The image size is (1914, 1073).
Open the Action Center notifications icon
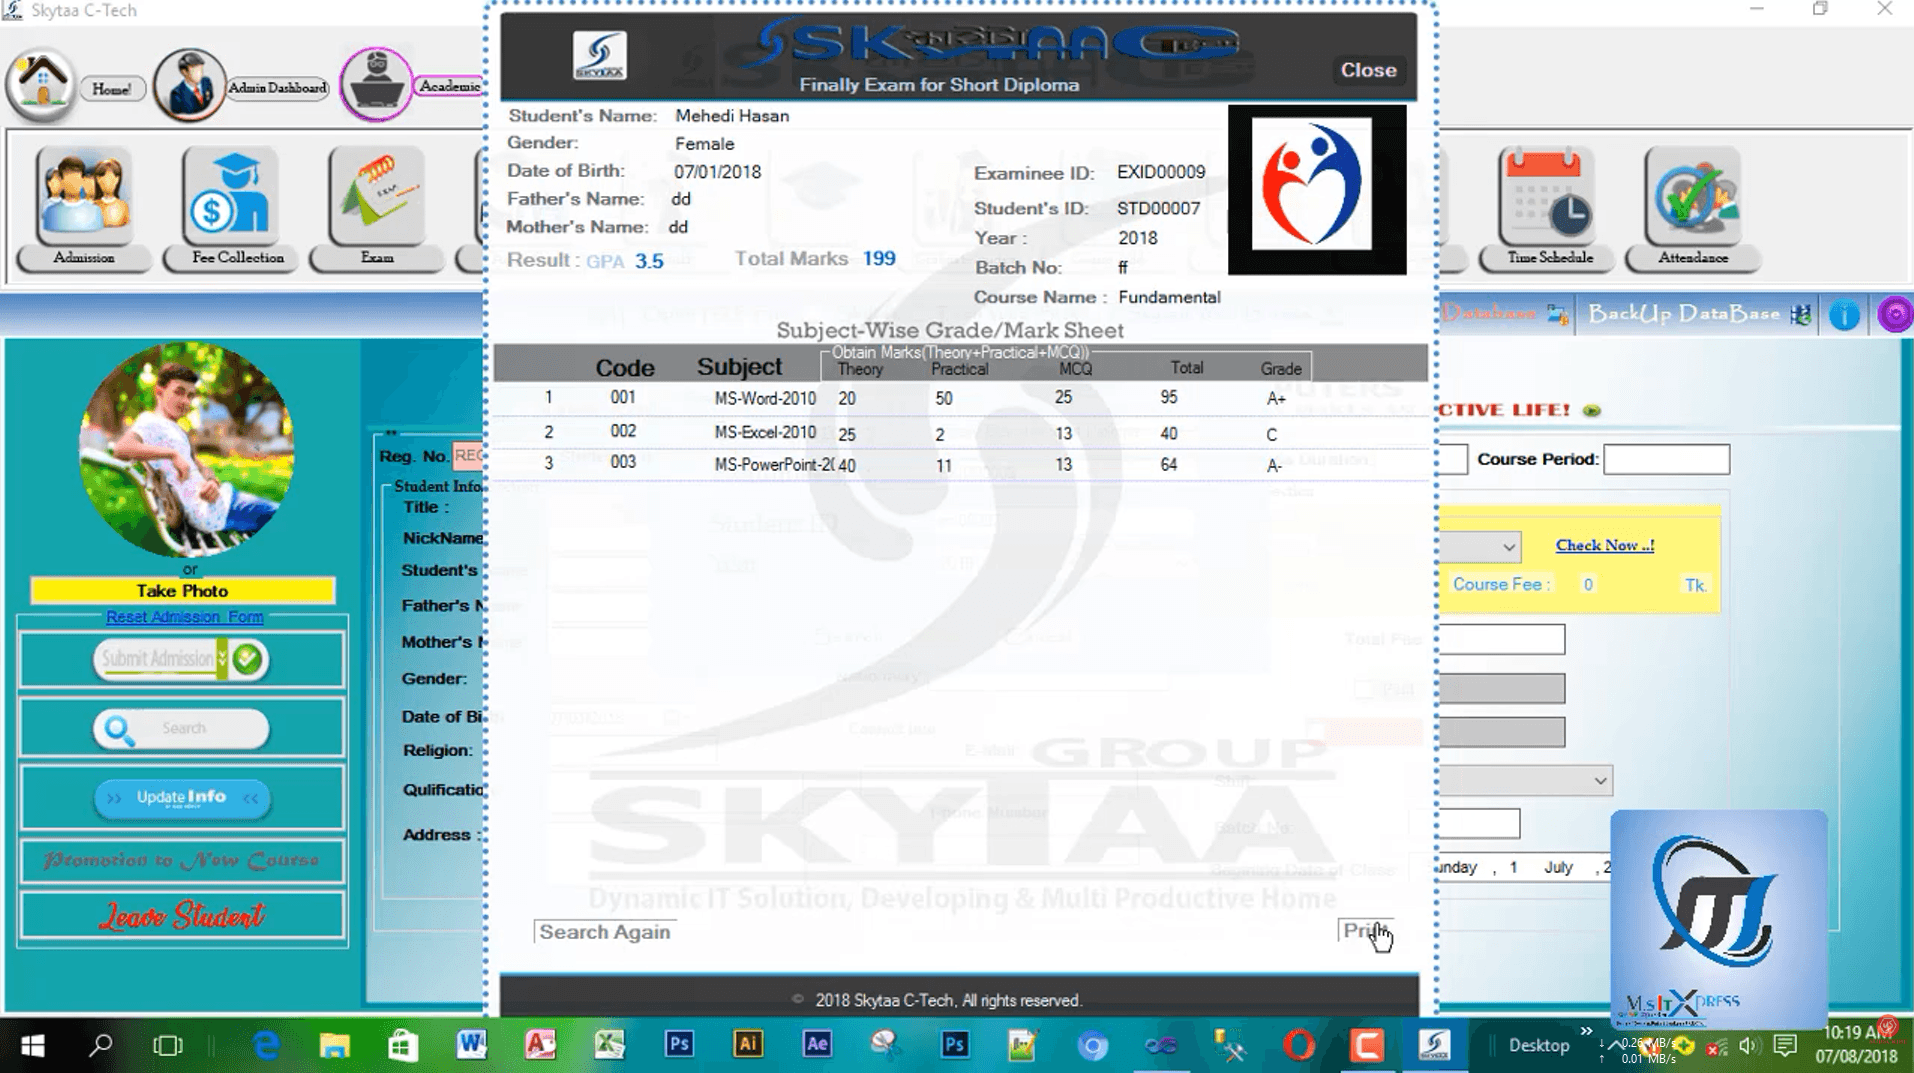pos(1785,1047)
